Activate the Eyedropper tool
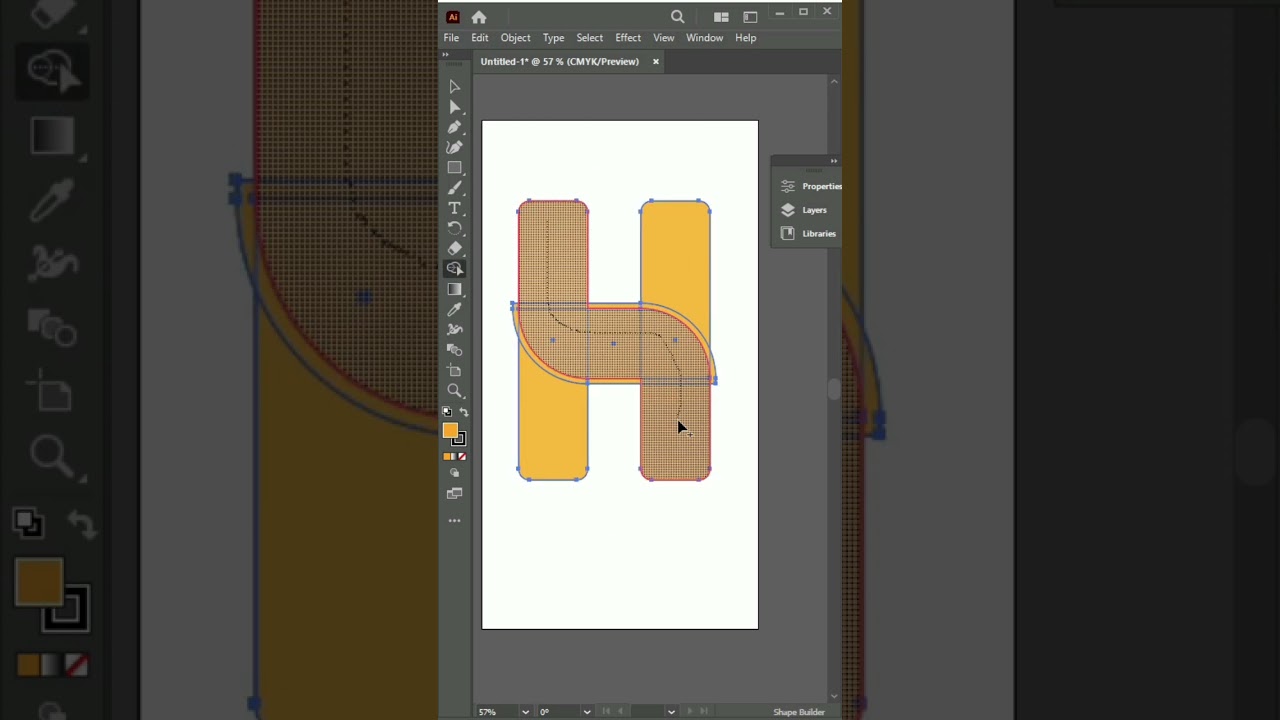The image size is (1280, 720). (x=454, y=309)
